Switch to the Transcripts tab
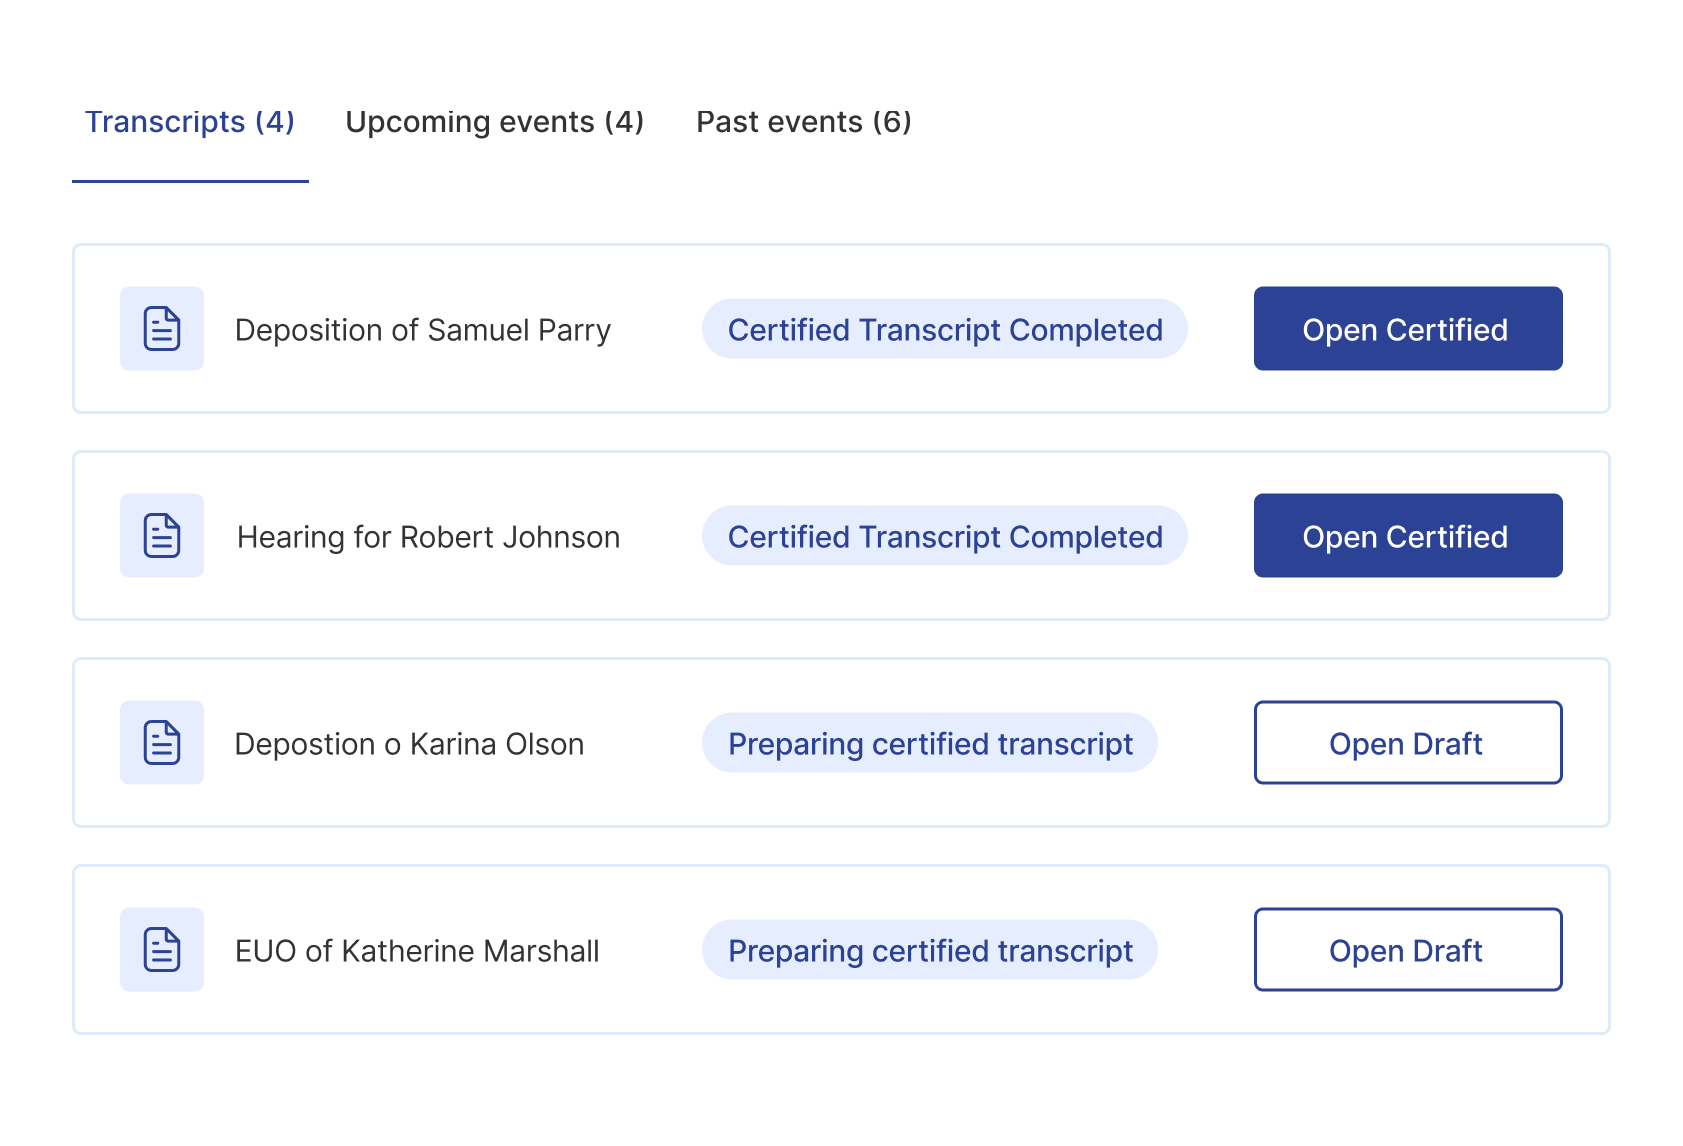 point(190,122)
